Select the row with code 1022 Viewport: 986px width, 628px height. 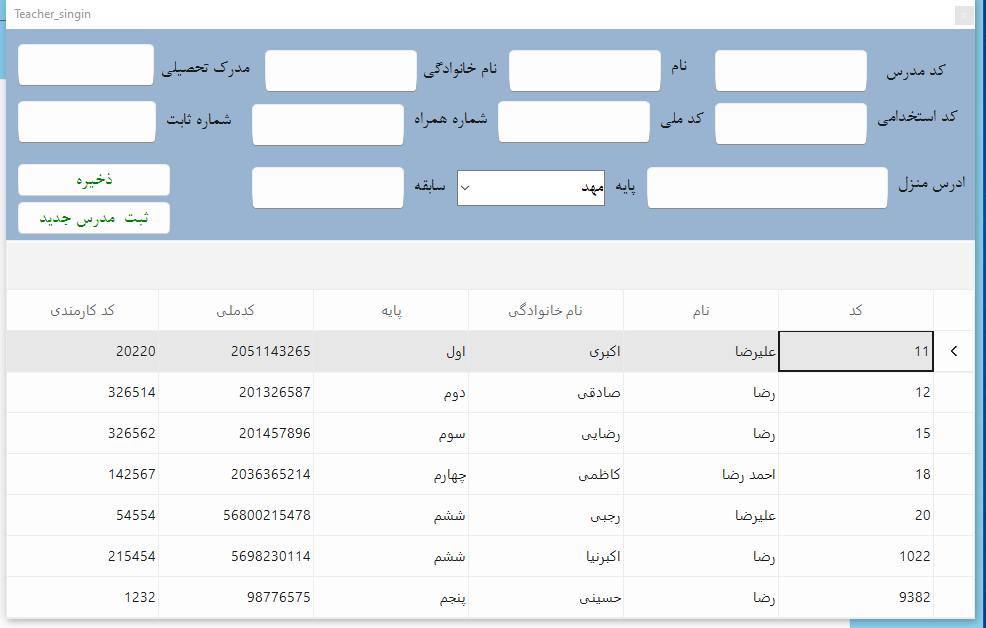pyautogui.click(x=855, y=557)
